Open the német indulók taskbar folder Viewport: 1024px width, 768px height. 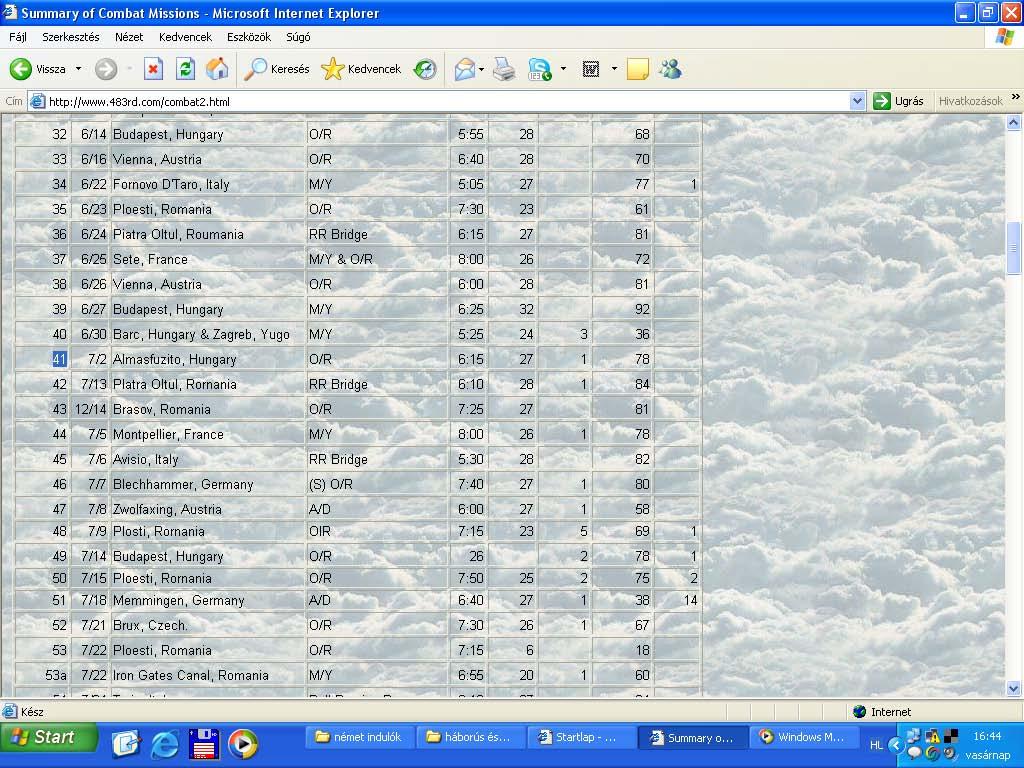click(x=359, y=737)
